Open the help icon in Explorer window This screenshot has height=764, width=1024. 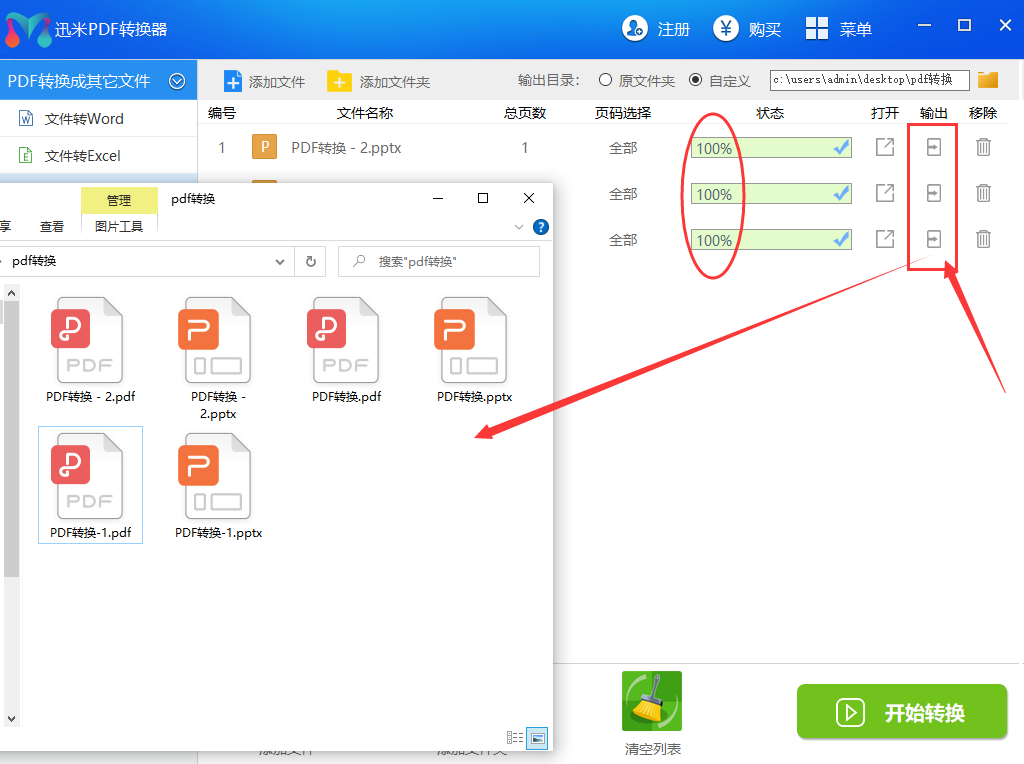[541, 227]
